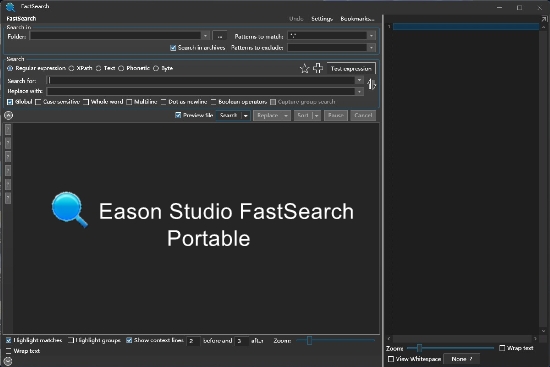
Task: Click the round chevron button below Wrap text
Action: (8, 361)
